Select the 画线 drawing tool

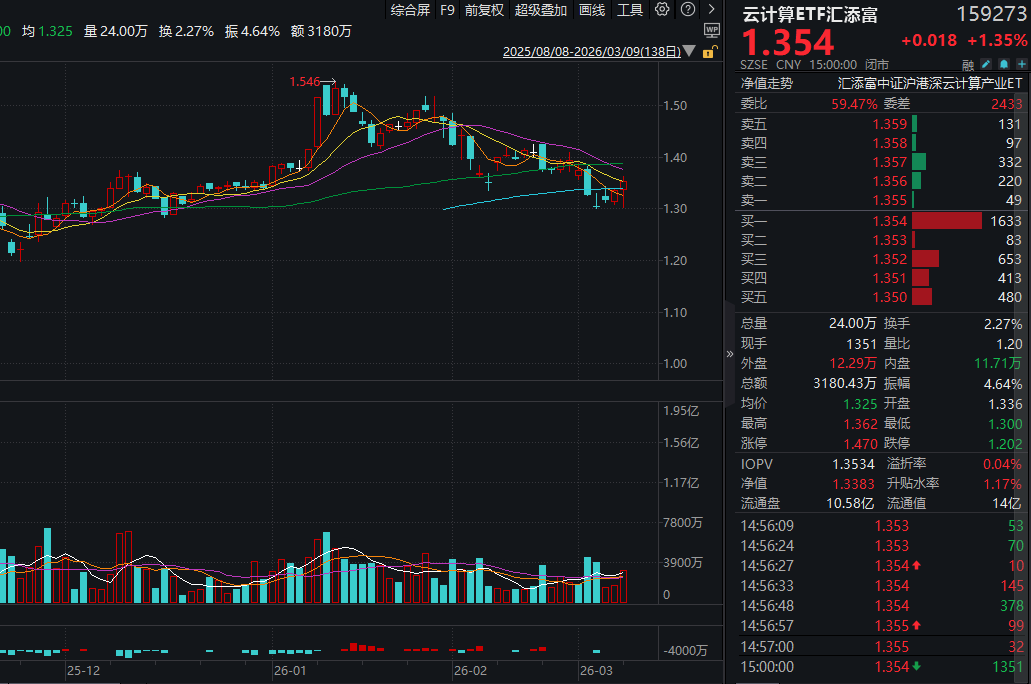[x=591, y=9]
